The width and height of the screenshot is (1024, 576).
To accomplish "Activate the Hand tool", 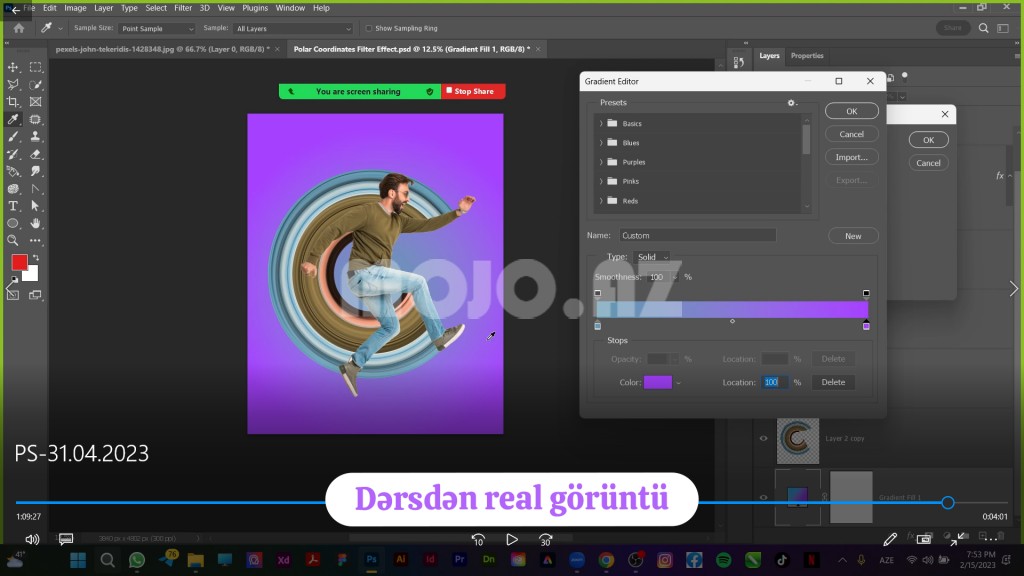I will click(36, 223).
